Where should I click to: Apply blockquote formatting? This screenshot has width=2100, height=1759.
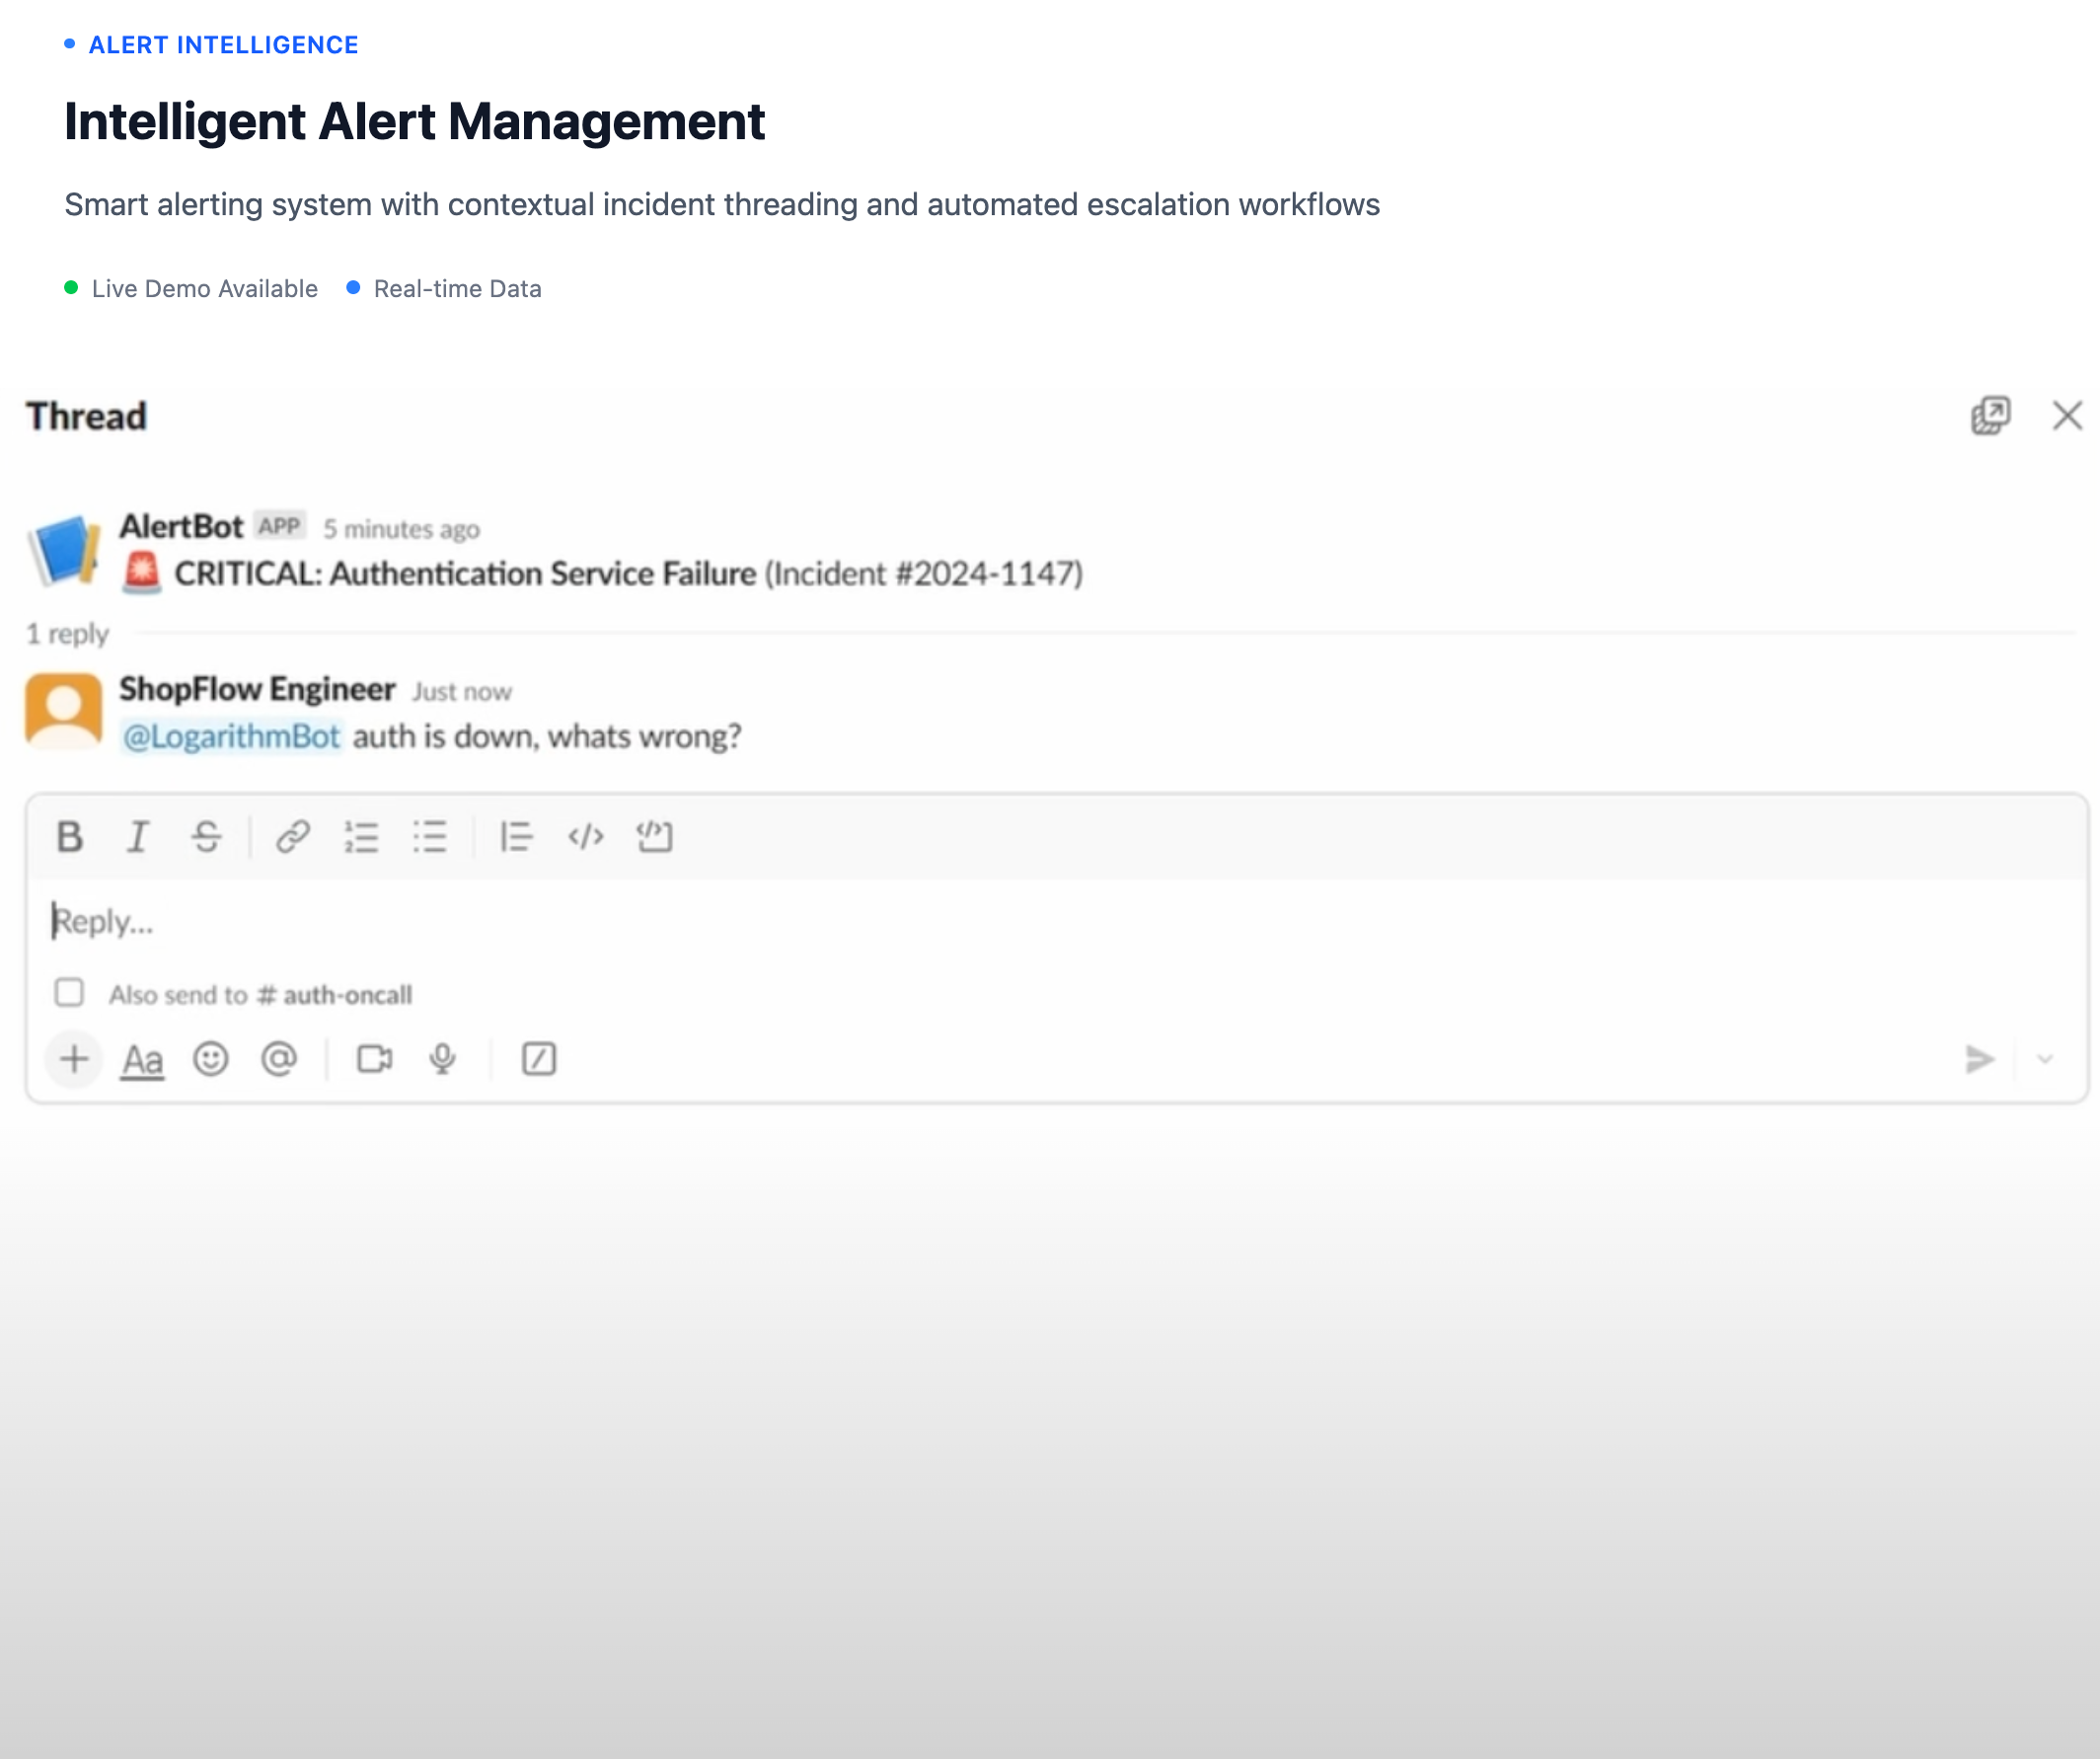pos(516,836)
